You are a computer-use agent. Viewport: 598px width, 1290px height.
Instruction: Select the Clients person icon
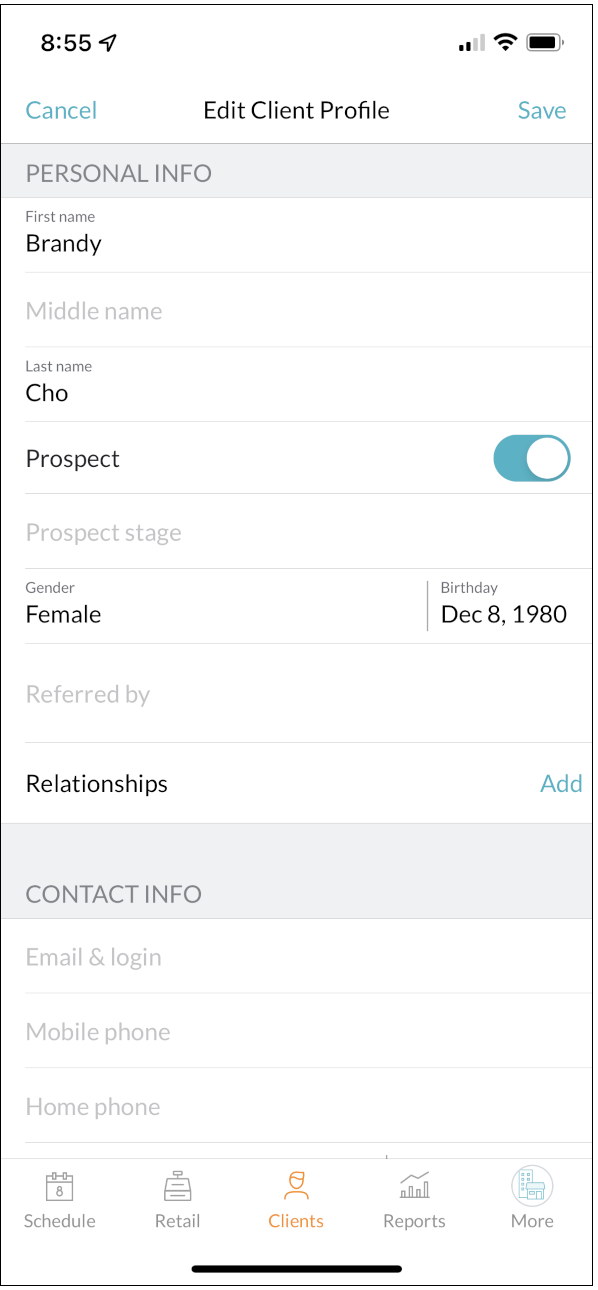[295, 1185]
